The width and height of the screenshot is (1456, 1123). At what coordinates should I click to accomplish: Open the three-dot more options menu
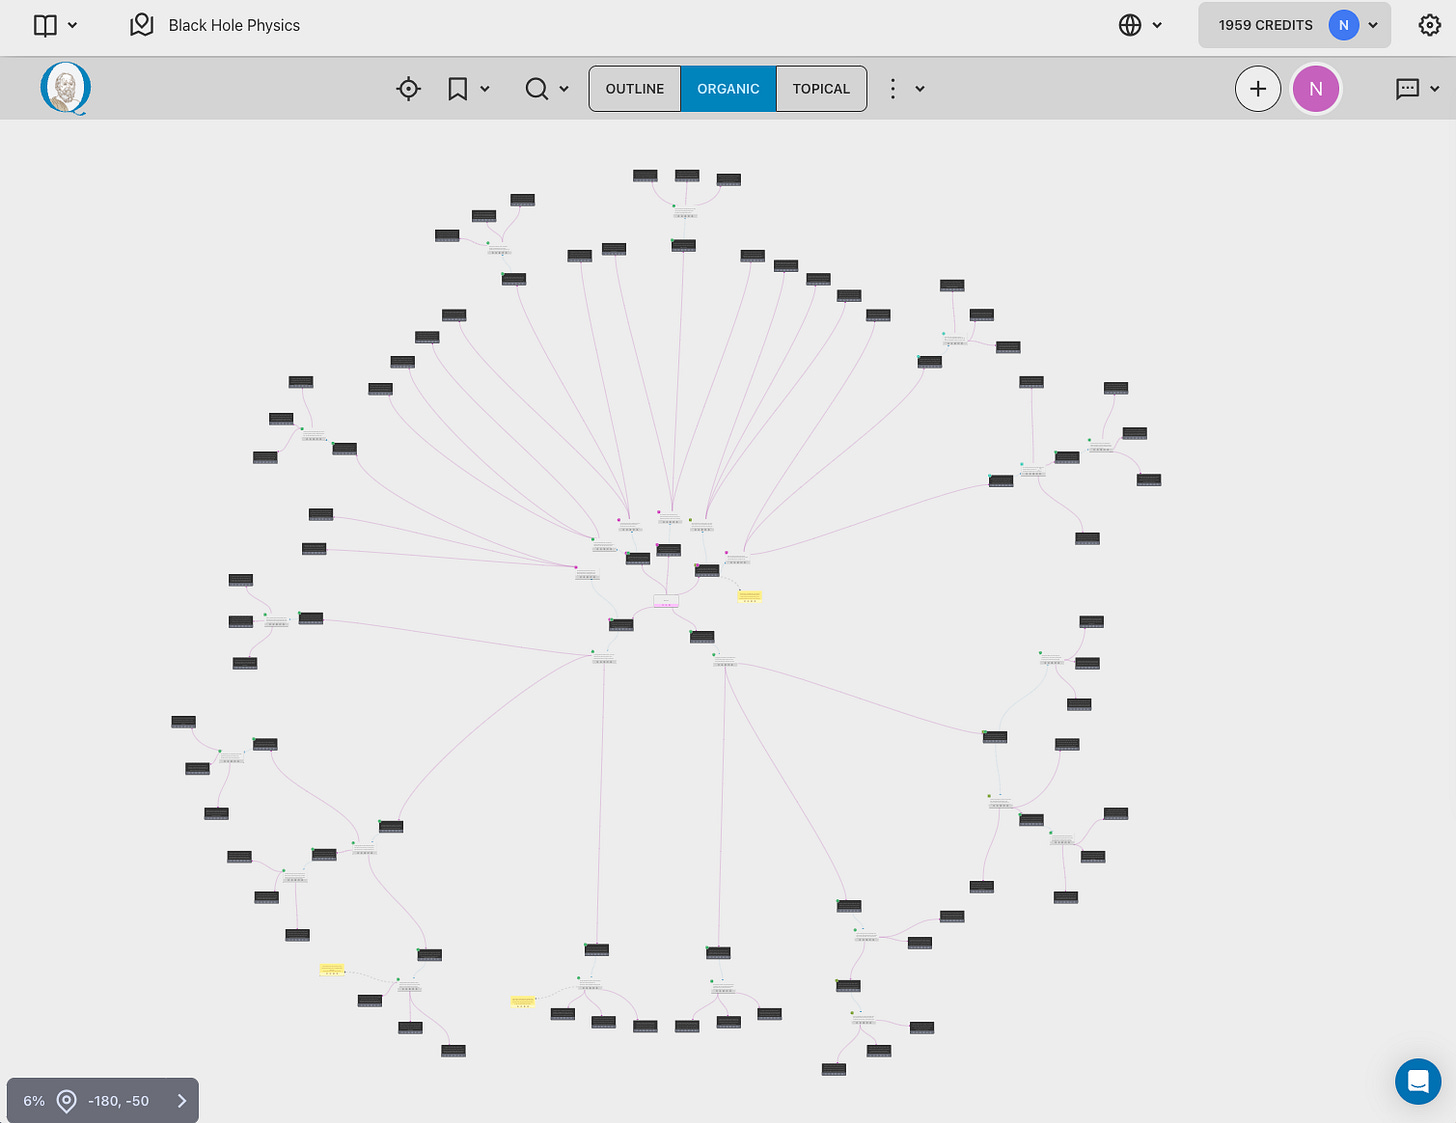coord(893,89)
